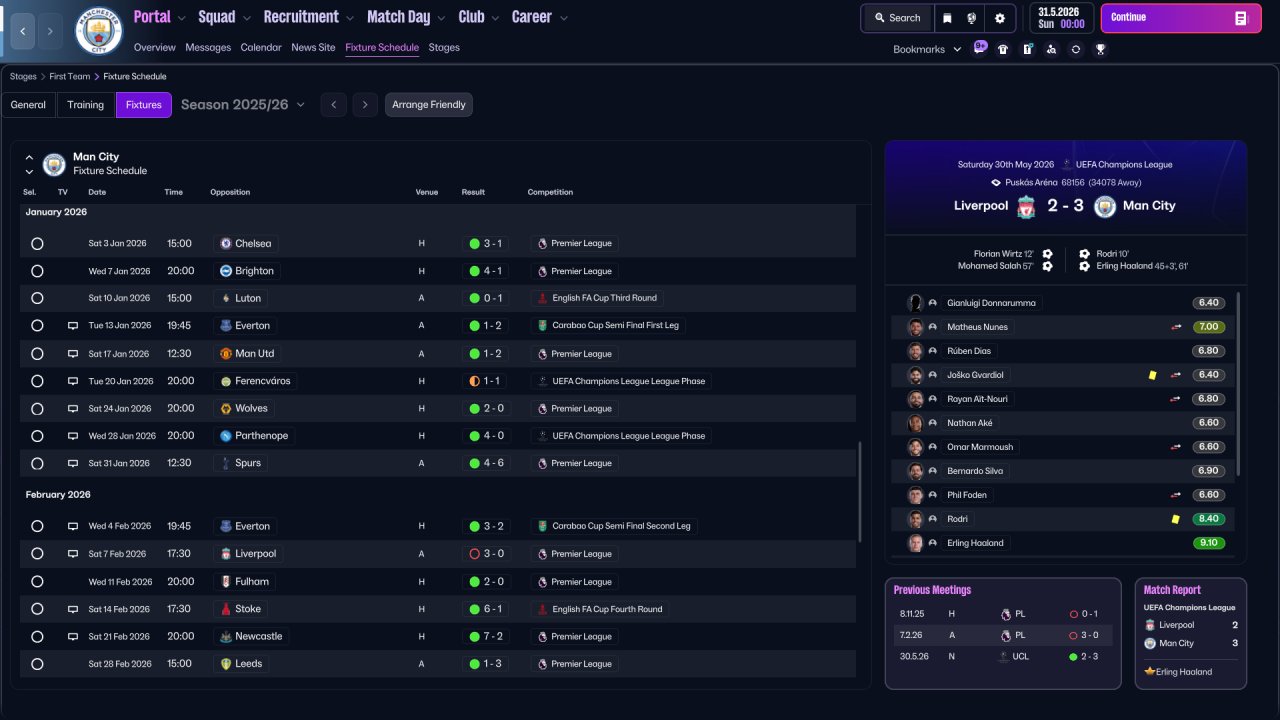Select the Newcastle fixture radio button

(x=37, y=636)
